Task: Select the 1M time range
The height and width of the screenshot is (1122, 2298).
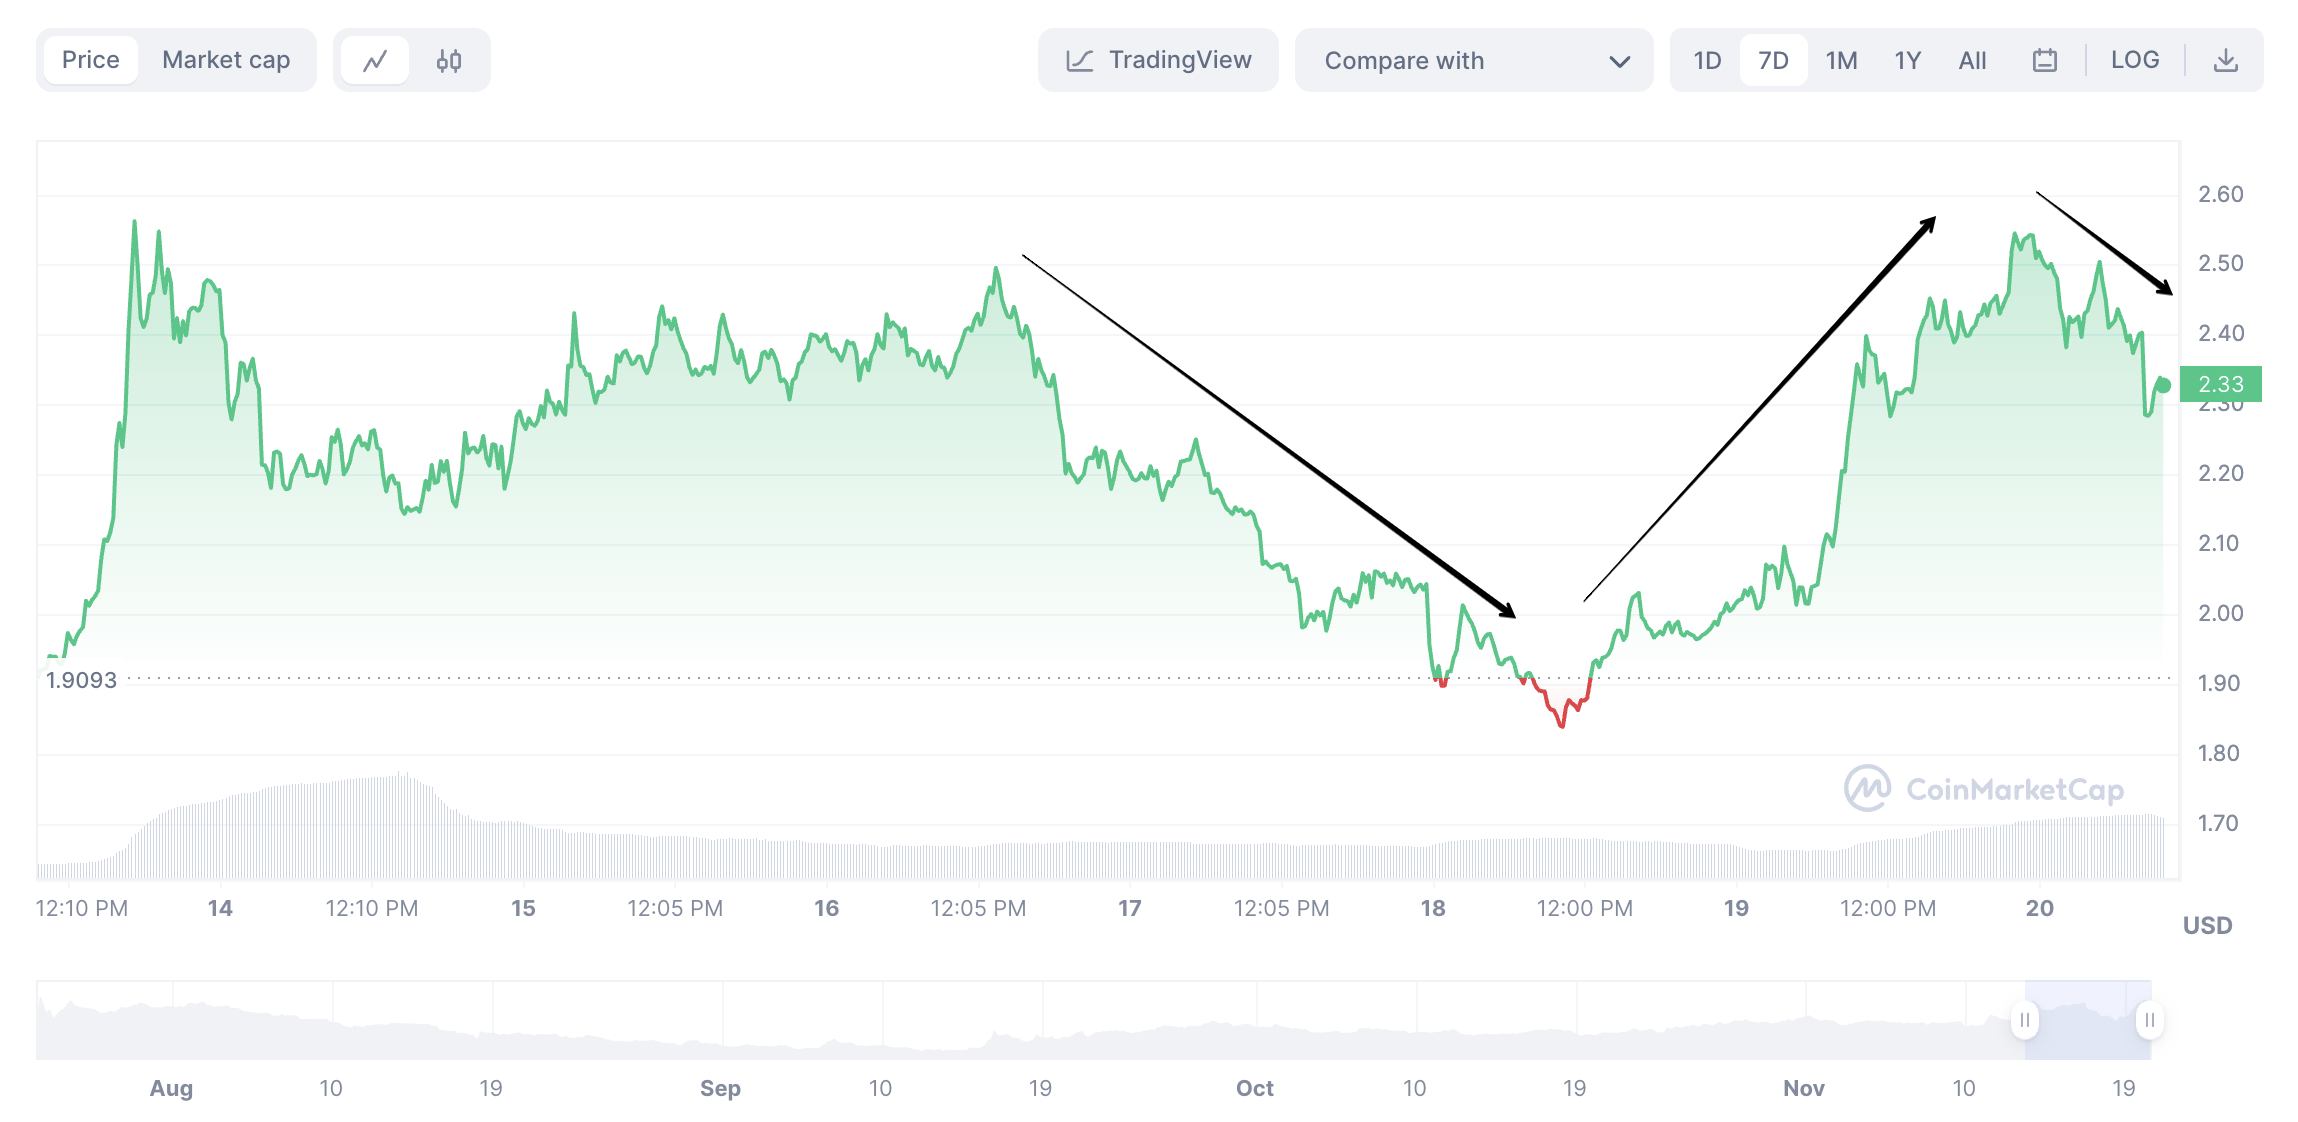Action: pyautogui.click(x=1841, y=61)
